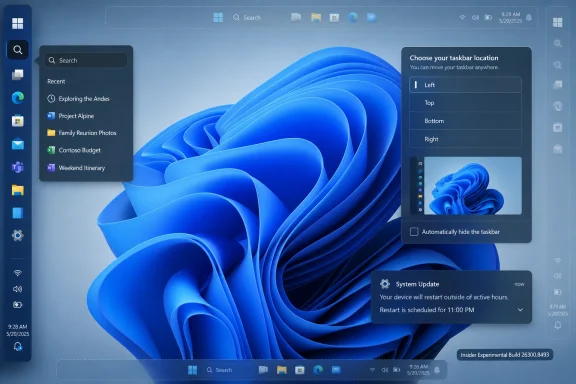576x384 pixels.
Task: Click the Wi-Fi icon on the right taskbar
Action: (558, 260)
